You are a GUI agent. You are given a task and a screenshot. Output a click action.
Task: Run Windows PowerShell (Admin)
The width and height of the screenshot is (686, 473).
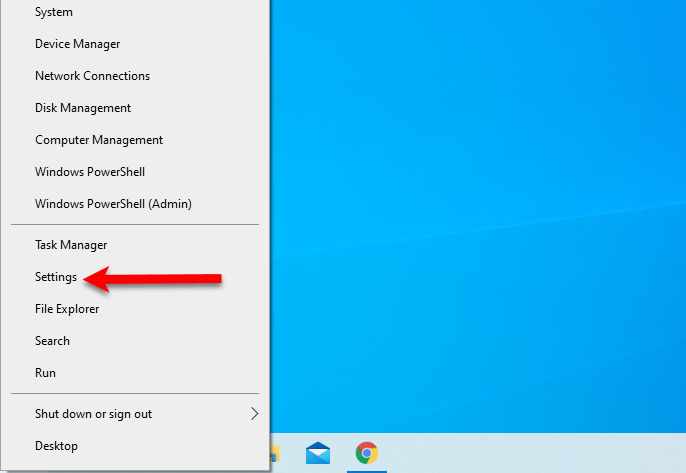(x=113, y=204)
